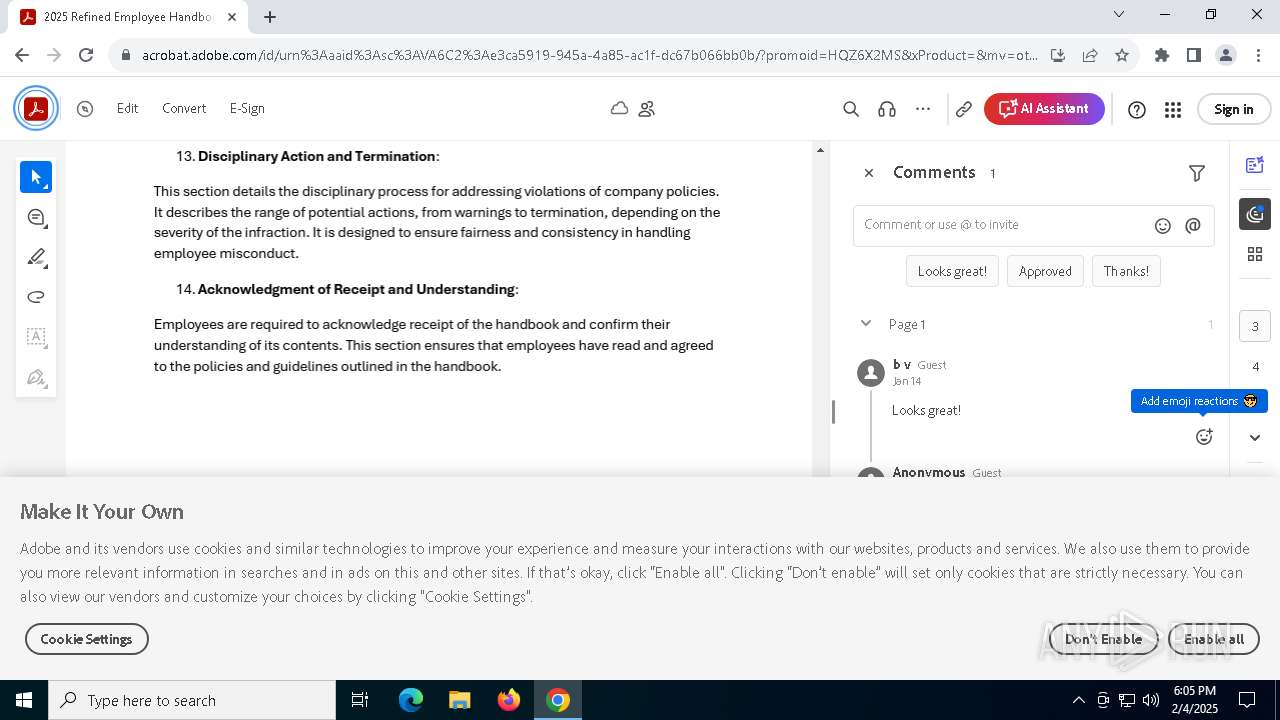Adjust volume from the speaker tray icon
This screenshot has width=1280, height=720.
(1151, 700)
